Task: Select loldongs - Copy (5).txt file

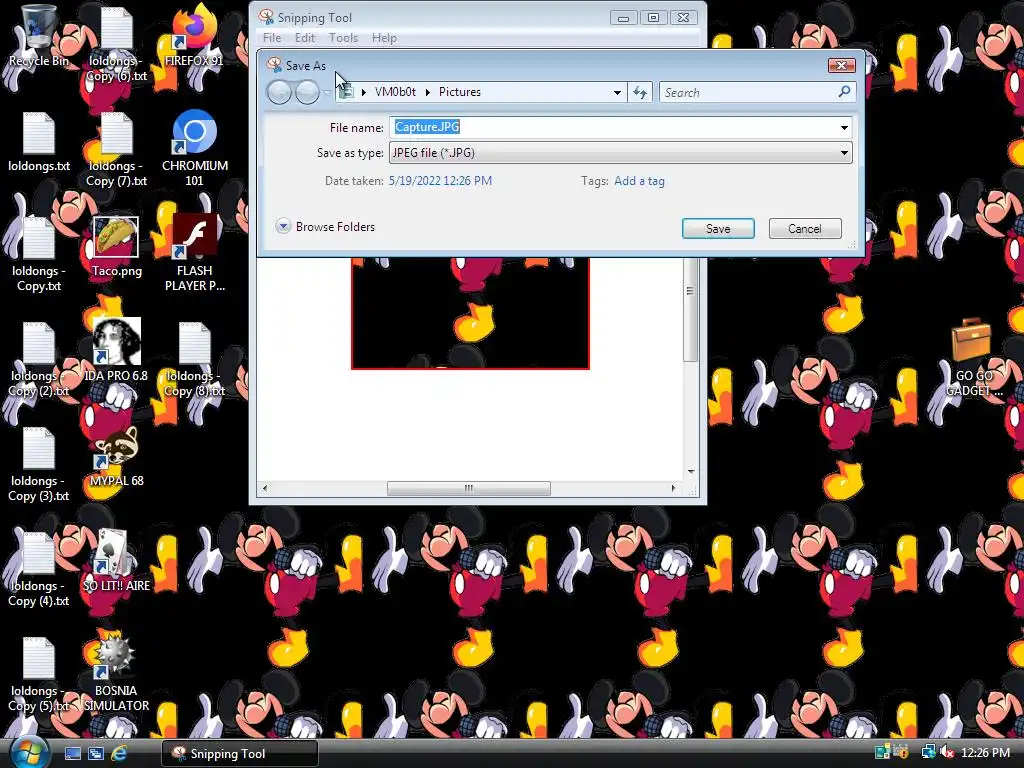Action: [x=39, y=674]
